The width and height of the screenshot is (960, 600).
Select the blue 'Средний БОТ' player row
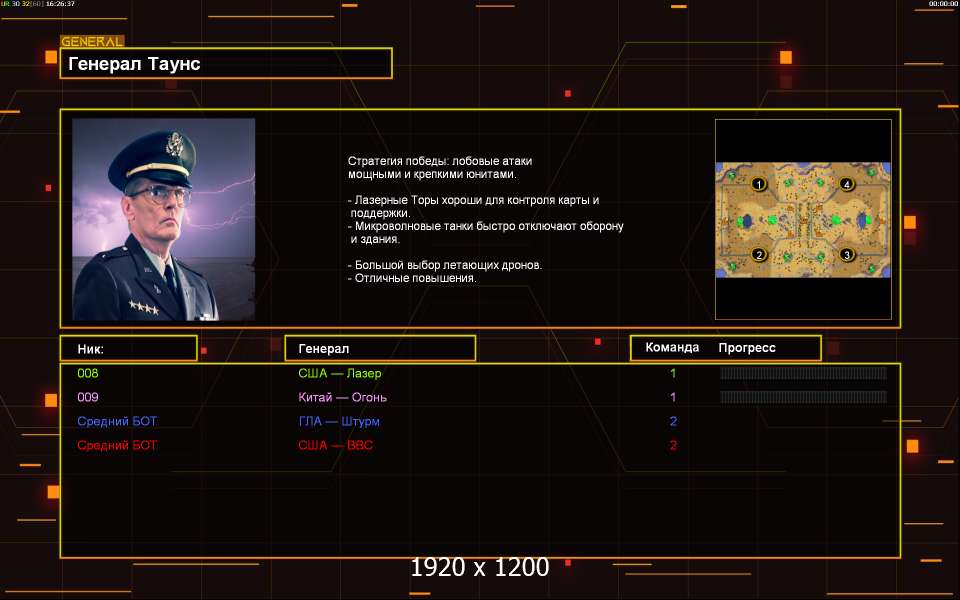click(117, 421)
